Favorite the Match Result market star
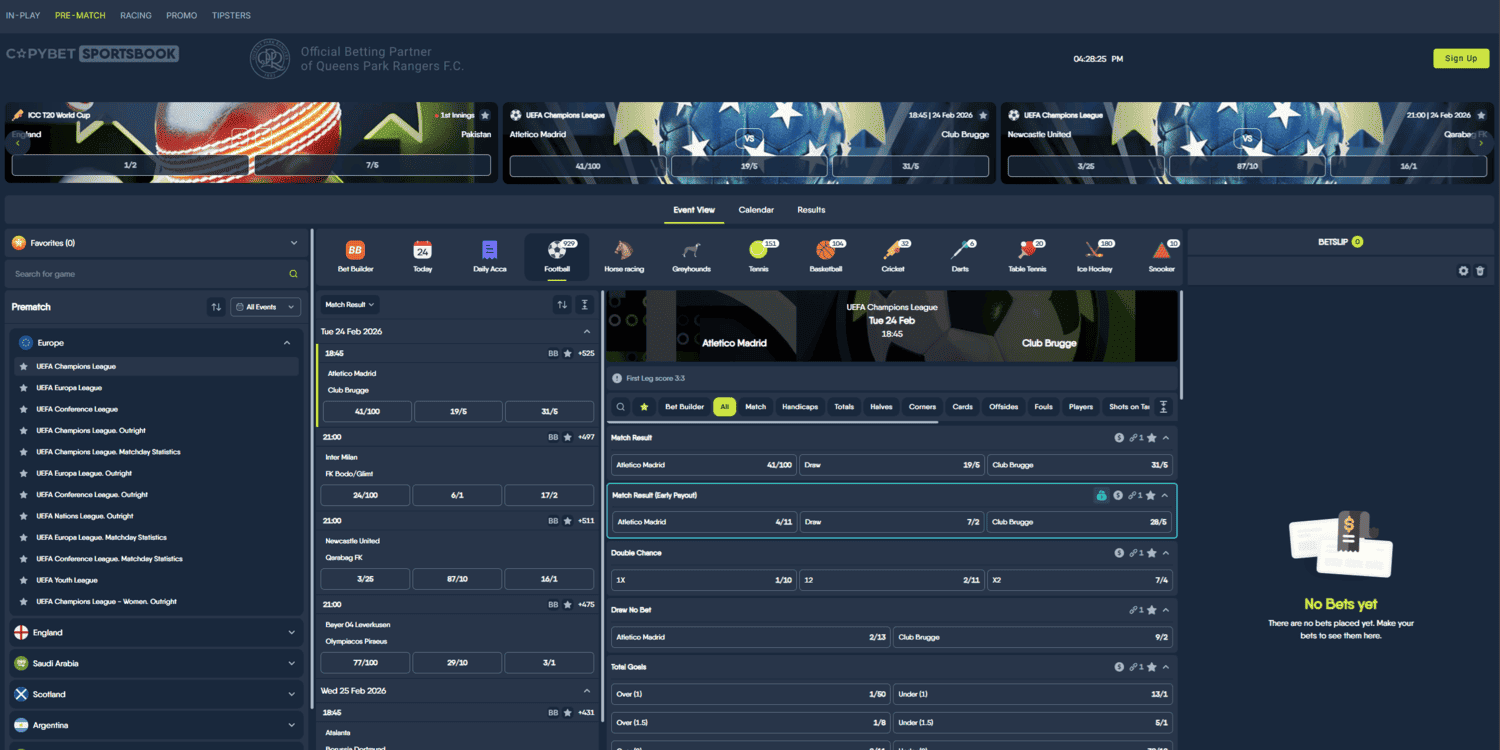Viewport: 1500px width, 750px height. tap(1152, 438)
